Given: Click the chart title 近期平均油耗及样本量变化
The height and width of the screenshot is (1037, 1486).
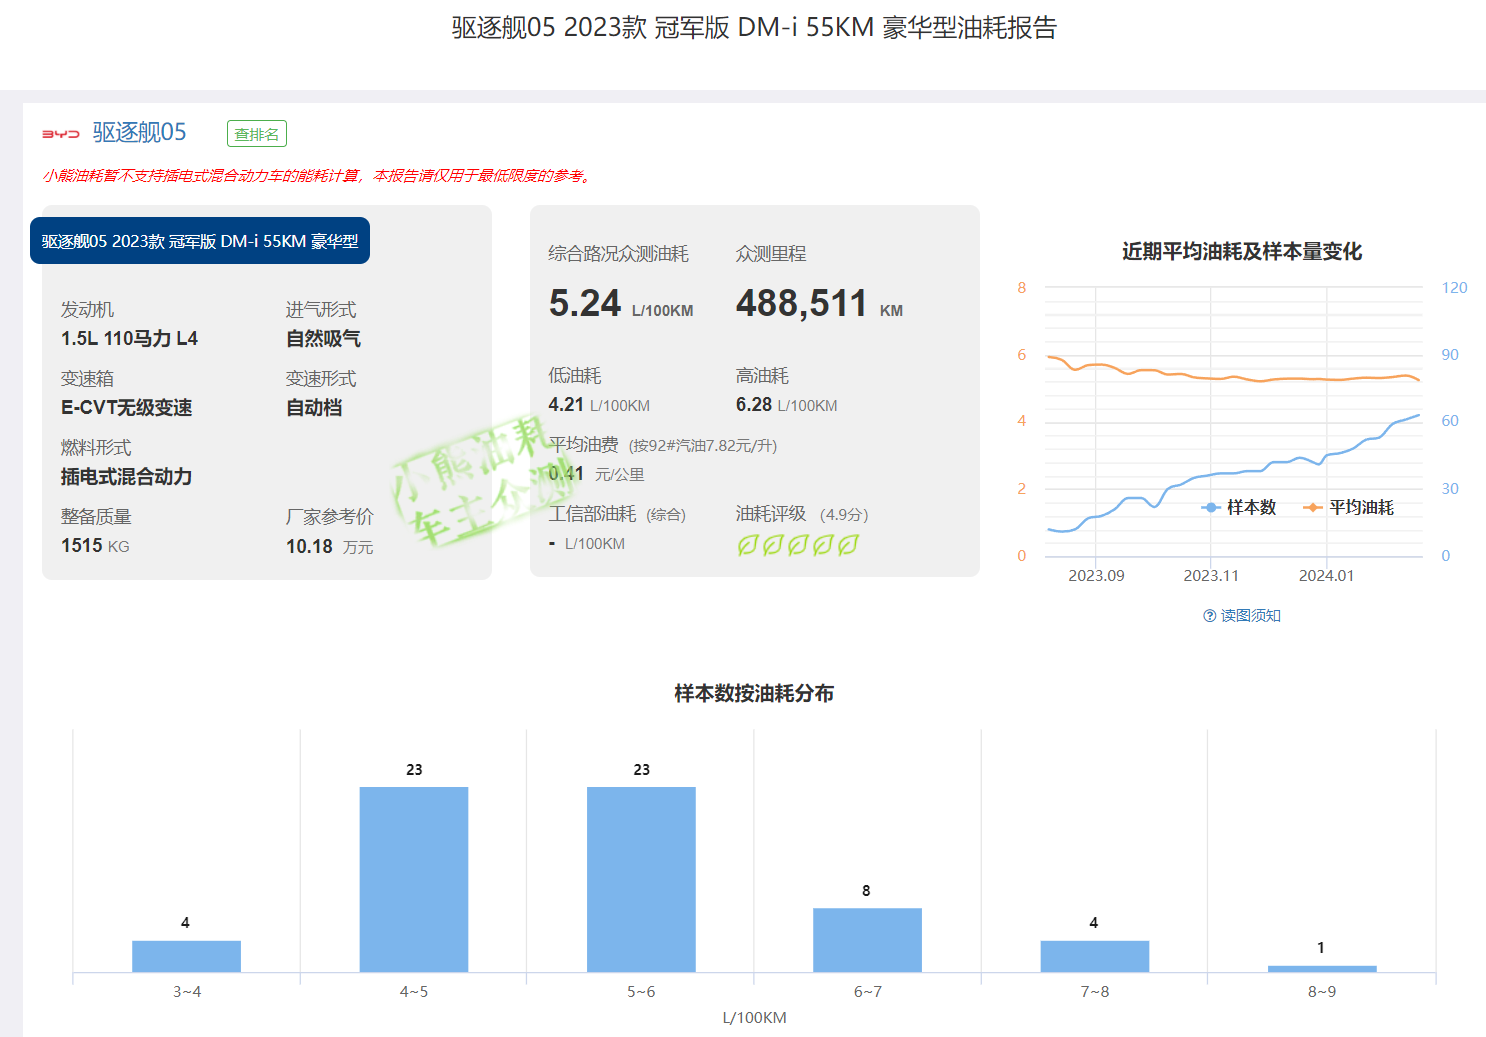Looking at the screenshot, I should (1242, 252).
